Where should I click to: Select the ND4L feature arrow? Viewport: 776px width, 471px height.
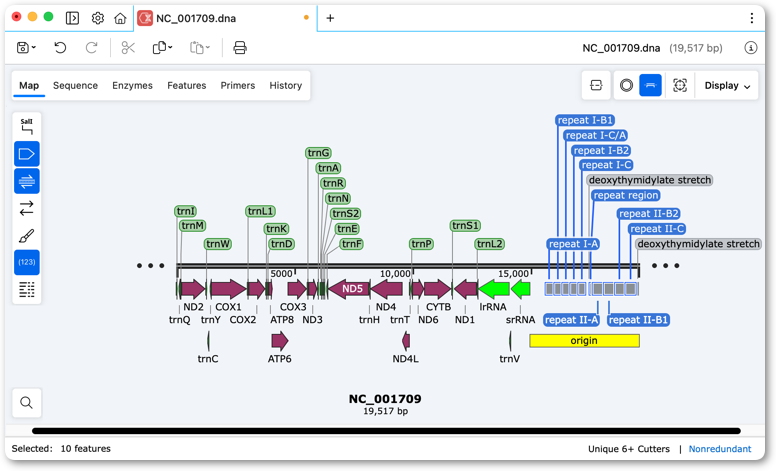(x=406, y=340)
